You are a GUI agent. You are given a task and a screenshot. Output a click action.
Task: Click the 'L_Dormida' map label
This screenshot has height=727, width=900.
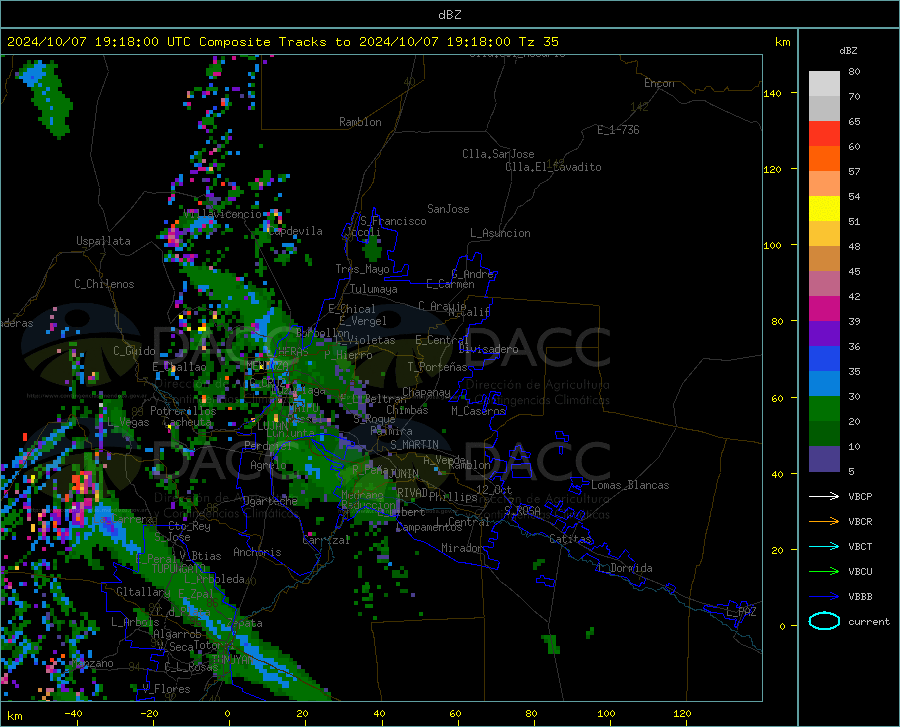(625, 568)
